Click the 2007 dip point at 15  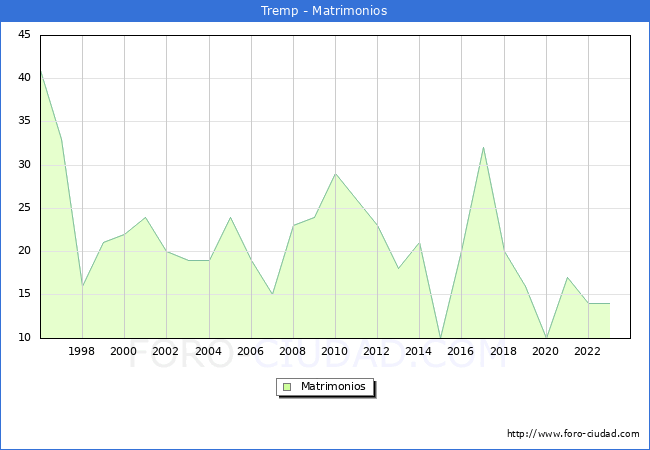tap(272, 294)
